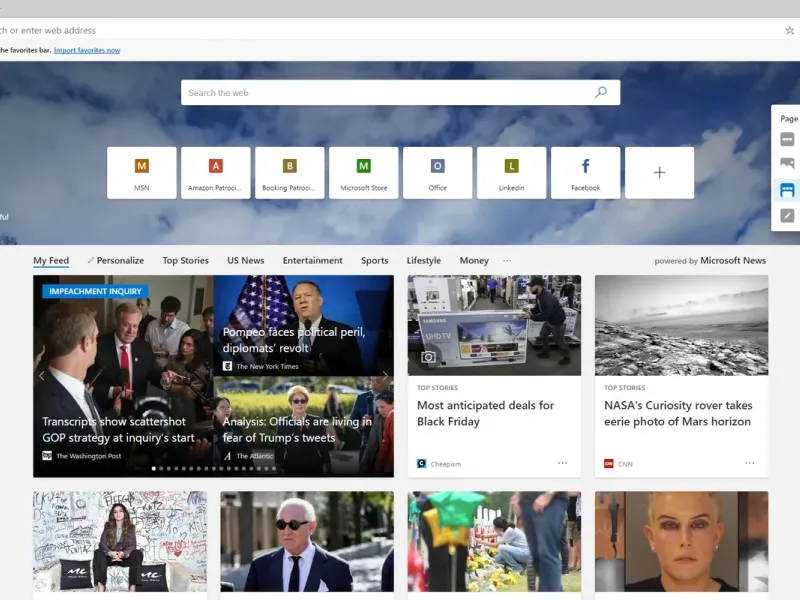Open the Microsoft Store tile
The image size is (800, 600).
pyautogui.click(x=364, y=173)
